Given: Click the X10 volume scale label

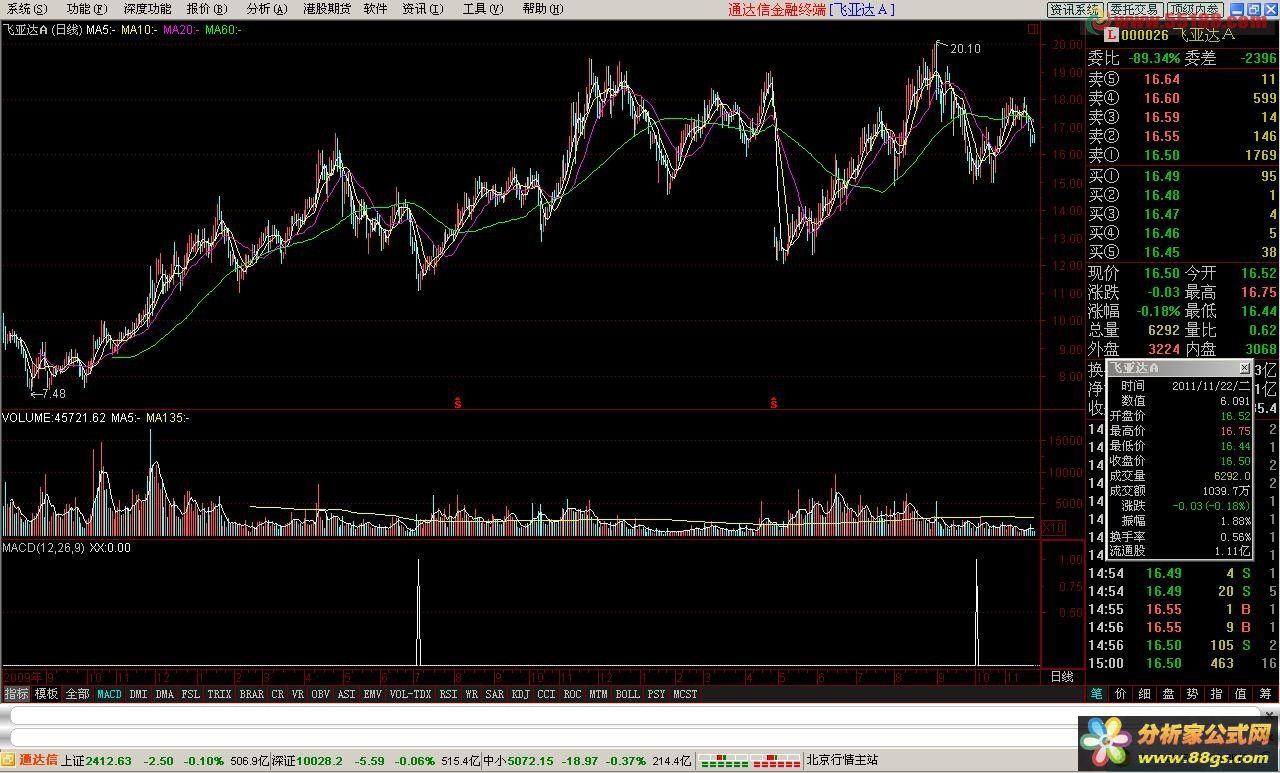Looking at the screenshot, I should tap(1053, 527).
